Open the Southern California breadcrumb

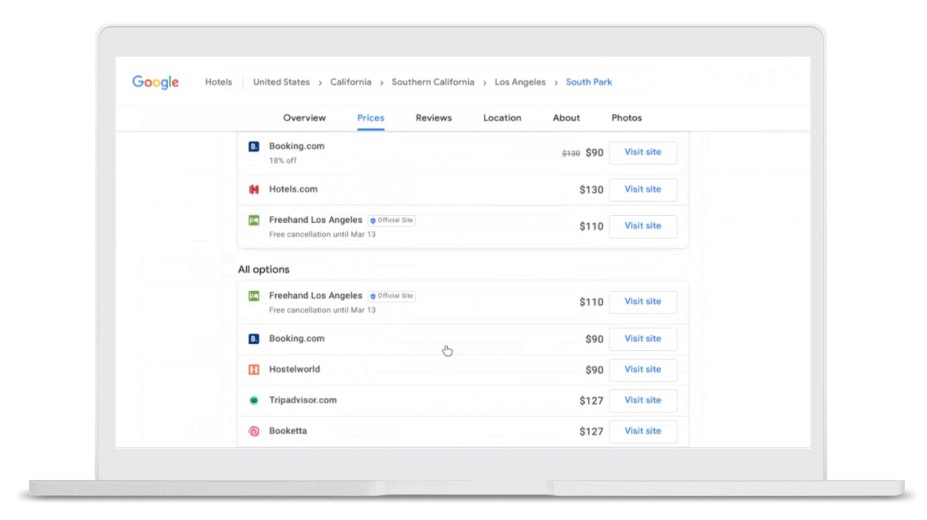[433, 82]
